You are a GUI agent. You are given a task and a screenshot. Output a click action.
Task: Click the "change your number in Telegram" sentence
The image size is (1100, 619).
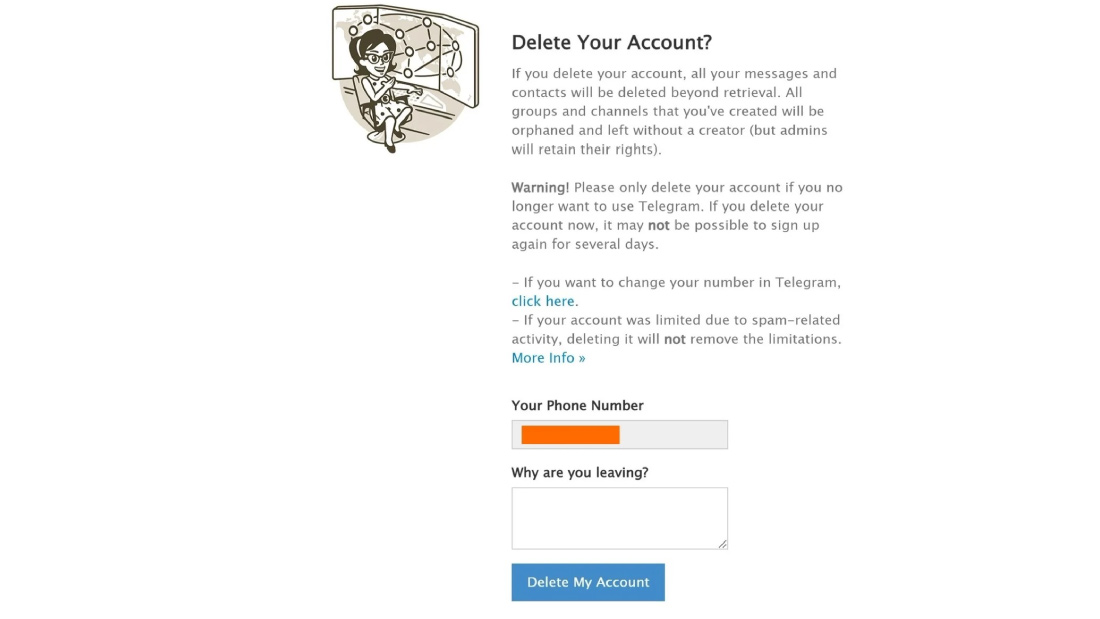(x=676, y=282)
